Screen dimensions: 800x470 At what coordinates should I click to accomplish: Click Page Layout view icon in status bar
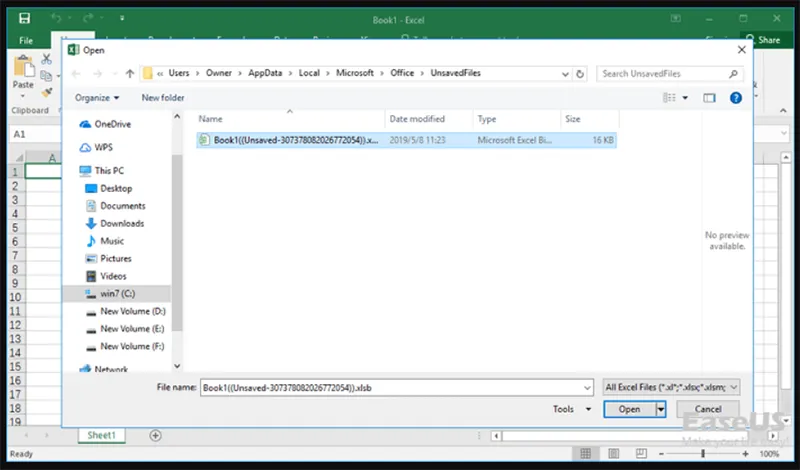coord(613,453)
